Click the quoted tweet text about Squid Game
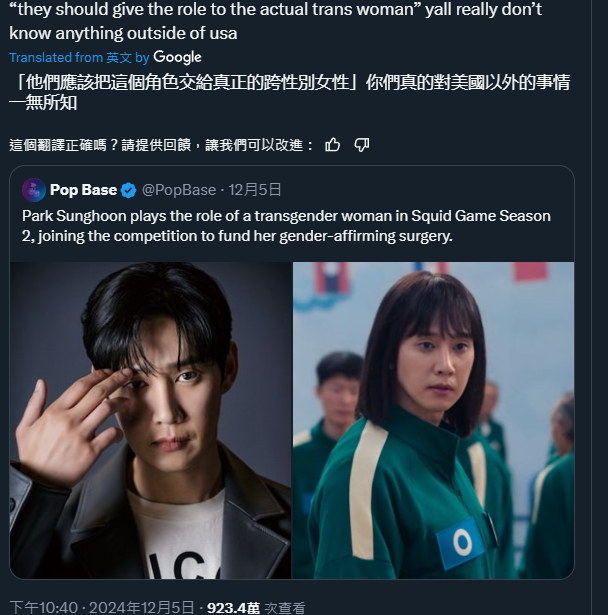The image size is (608, 615). point(286,226)
